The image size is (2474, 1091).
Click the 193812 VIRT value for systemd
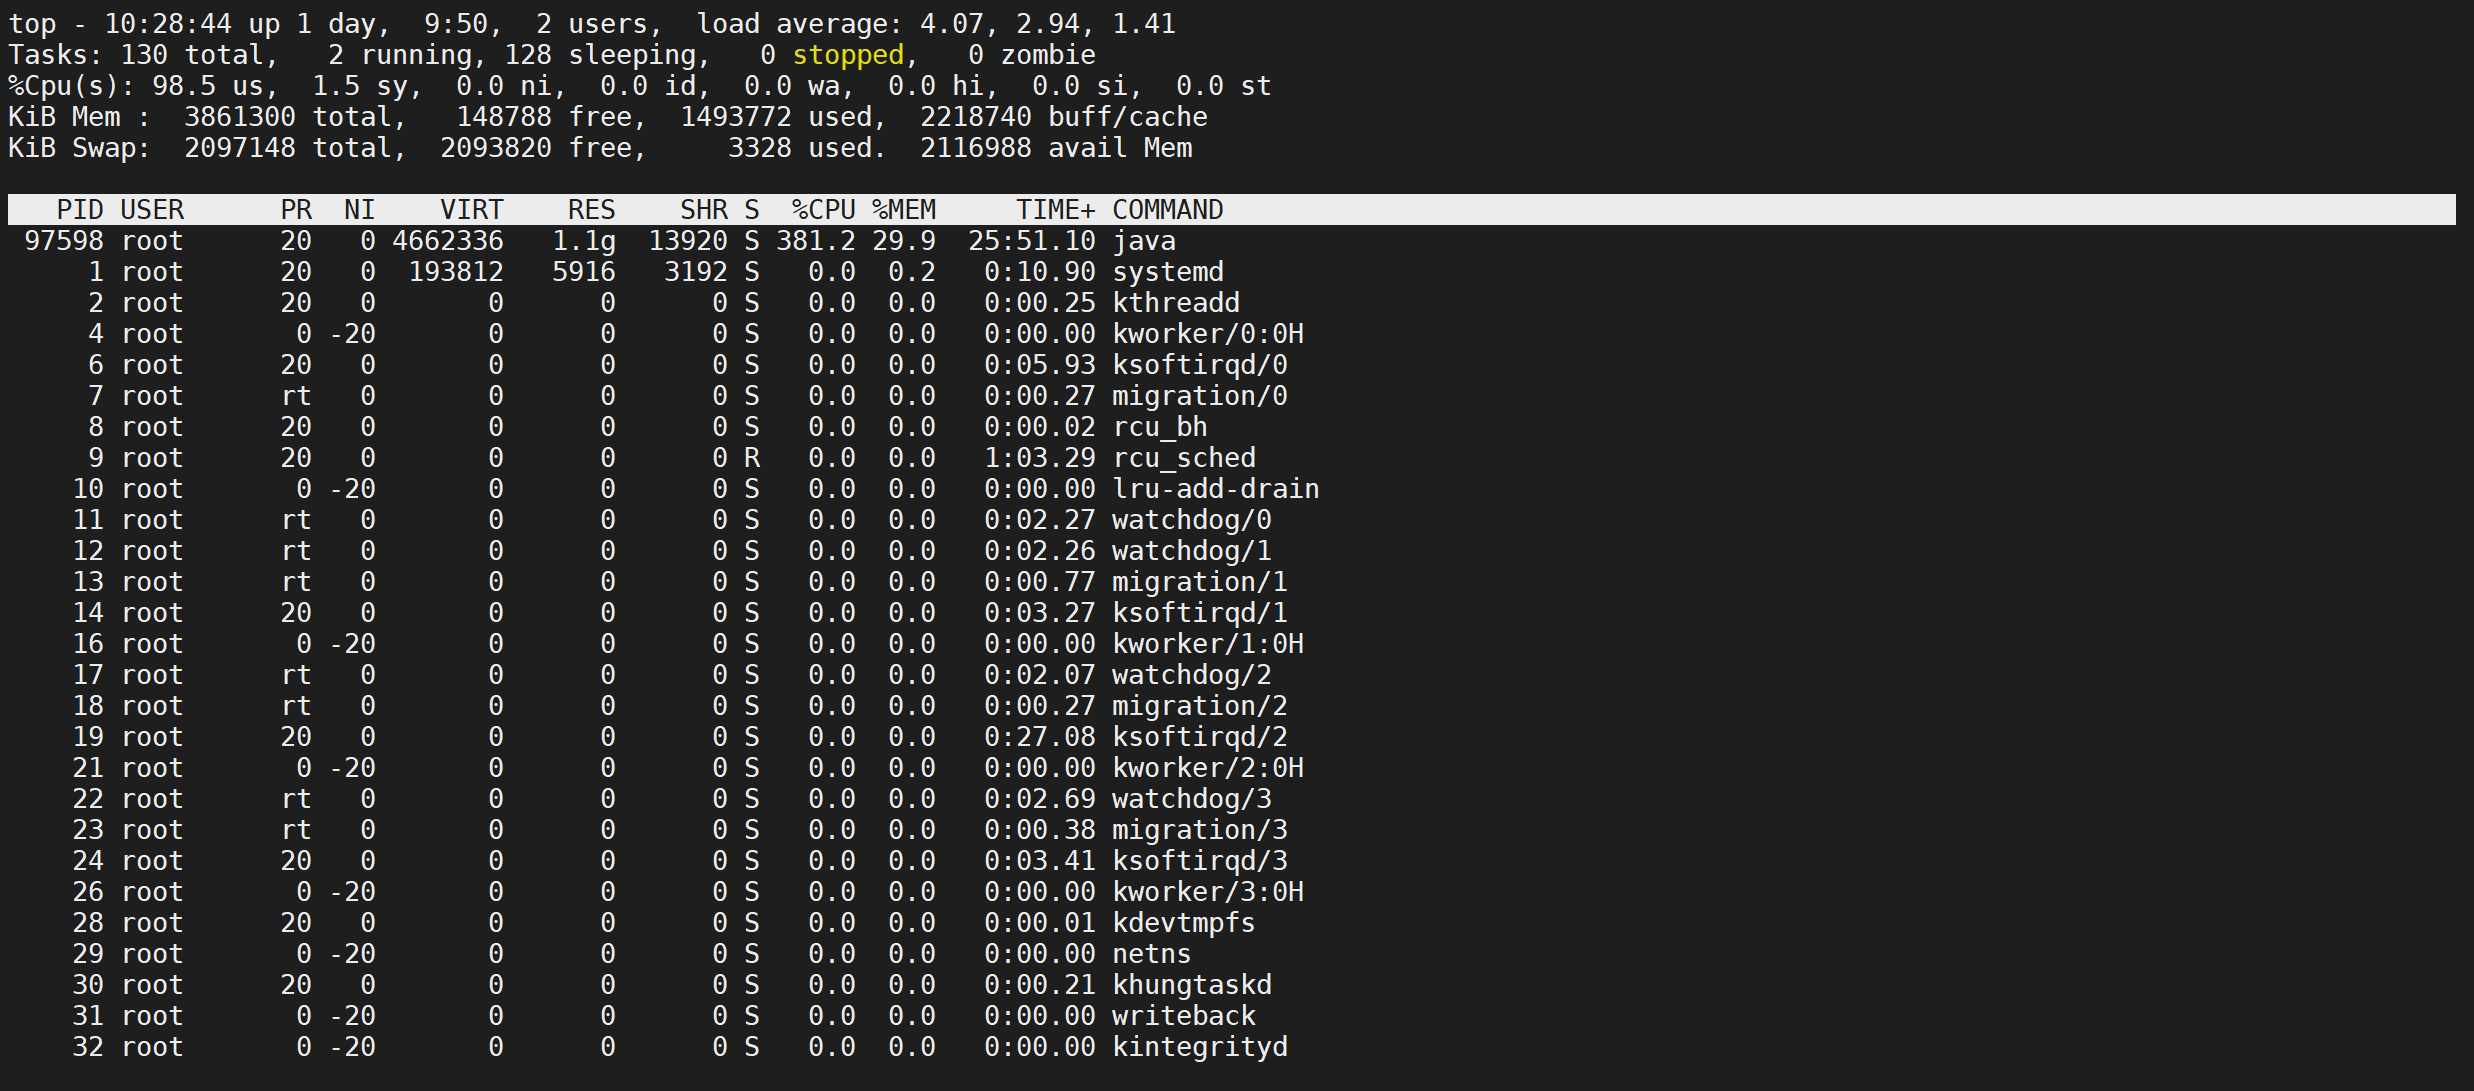[456, 272]
